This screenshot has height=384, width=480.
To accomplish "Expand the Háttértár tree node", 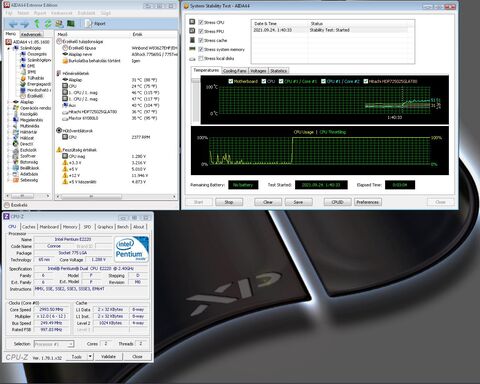I will coord(9,132).
